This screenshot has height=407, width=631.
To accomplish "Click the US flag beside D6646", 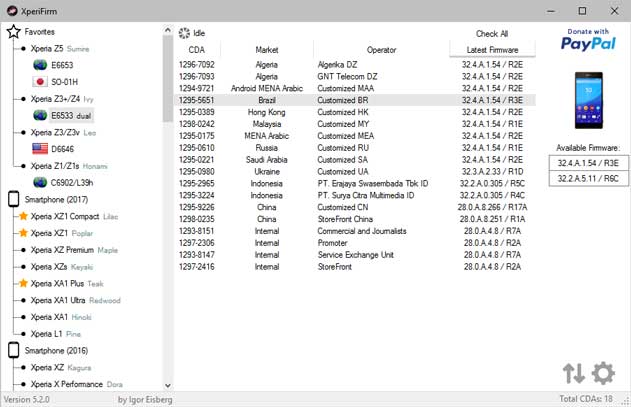I will (40, 149).
